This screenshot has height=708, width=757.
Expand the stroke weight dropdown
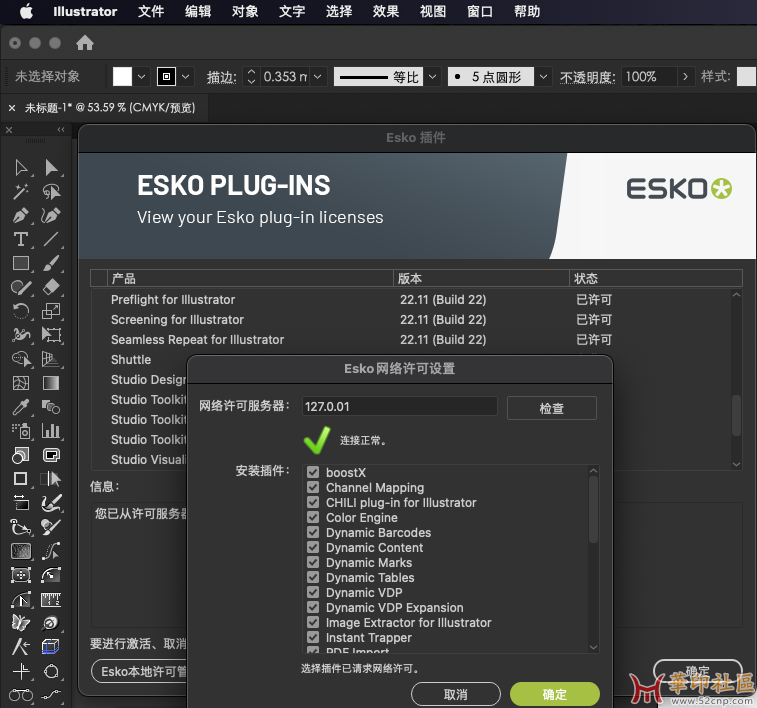(318, 76)
